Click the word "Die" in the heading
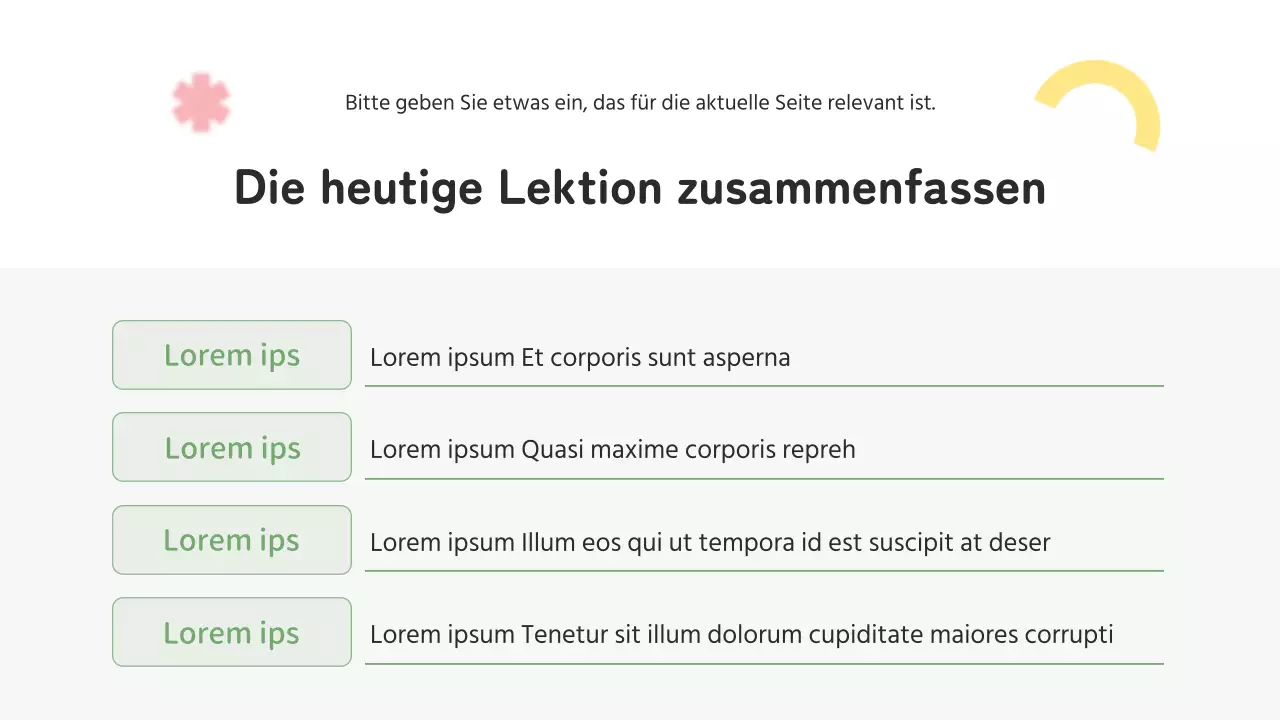The image size is (1280, 720). 267,188
